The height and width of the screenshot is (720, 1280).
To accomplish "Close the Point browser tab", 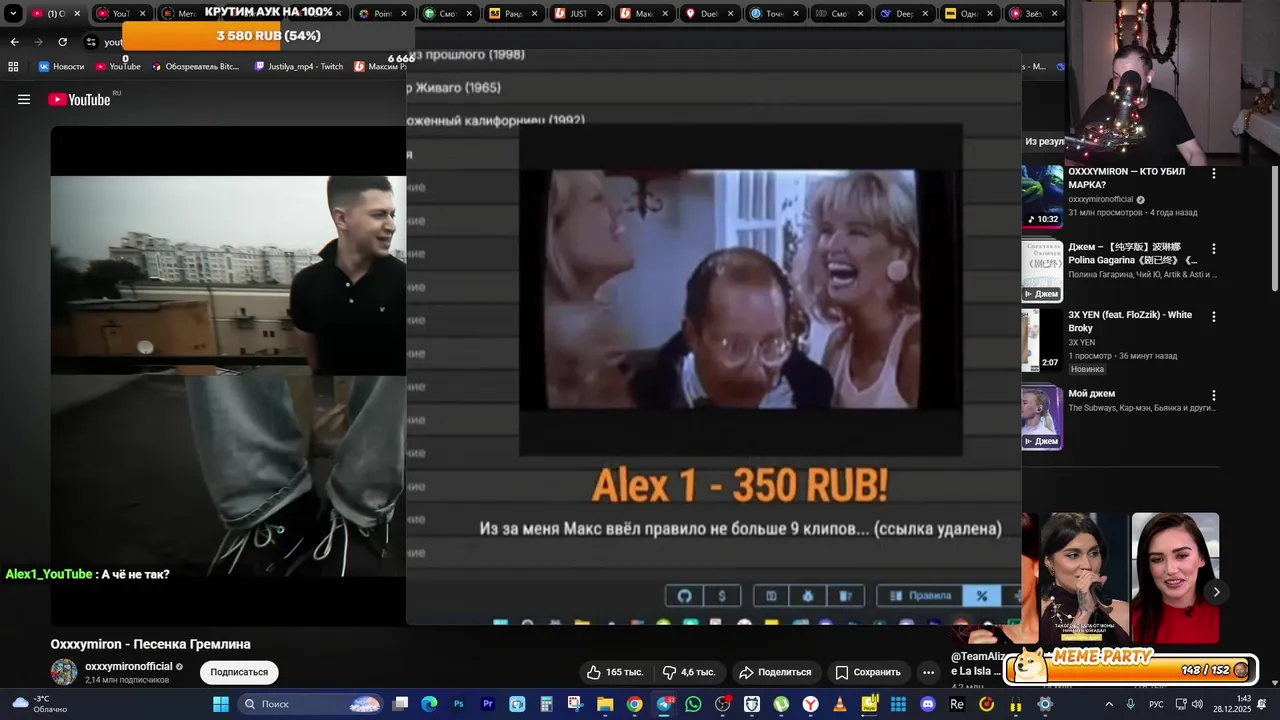I will pos(405,14).
